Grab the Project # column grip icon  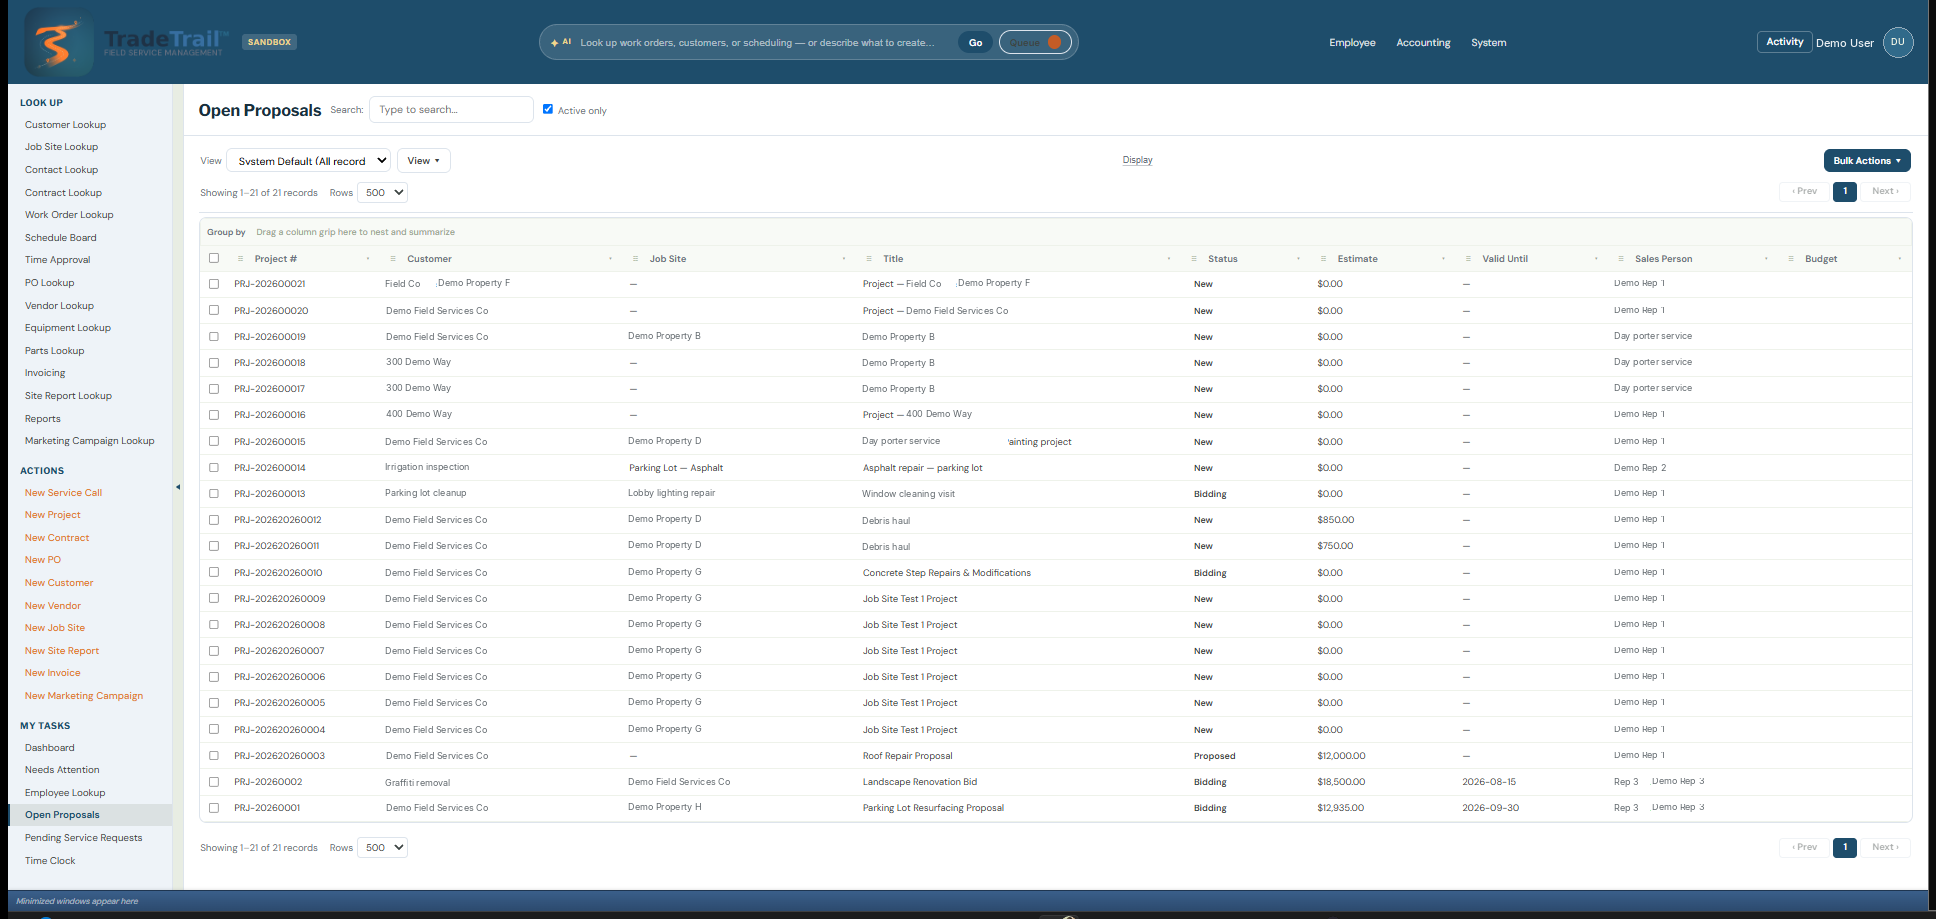240,259
